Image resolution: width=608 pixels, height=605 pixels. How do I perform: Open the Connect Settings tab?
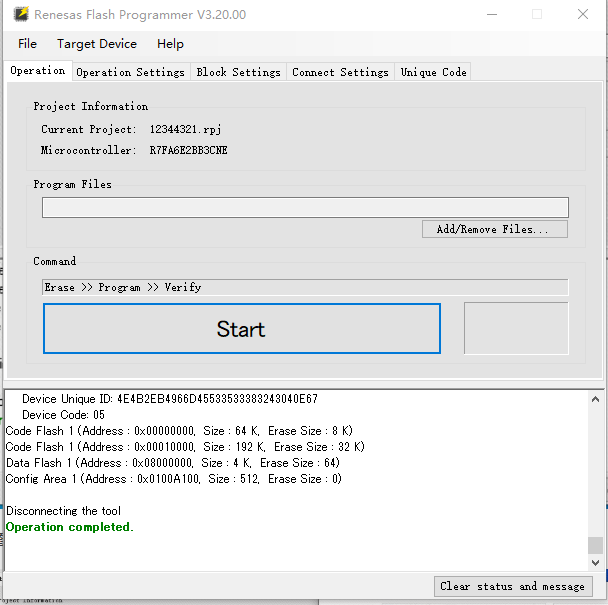coord(340,72)
